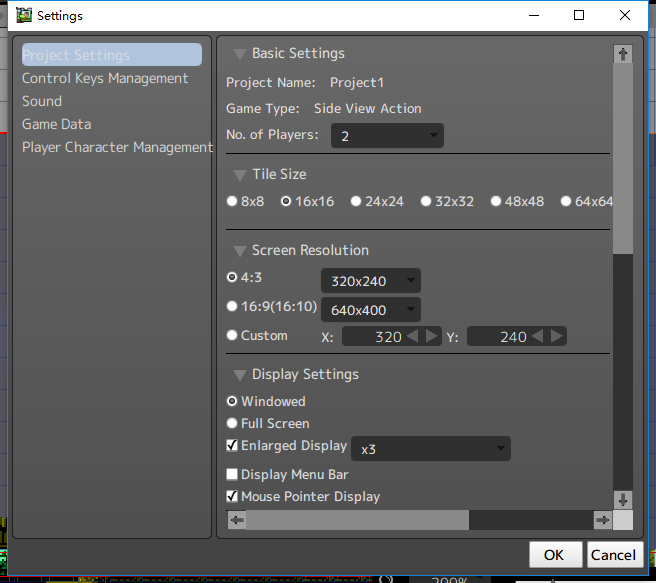
Task: Open the Sound settings page
Action: pyautogui.click(x=42, y=101)
